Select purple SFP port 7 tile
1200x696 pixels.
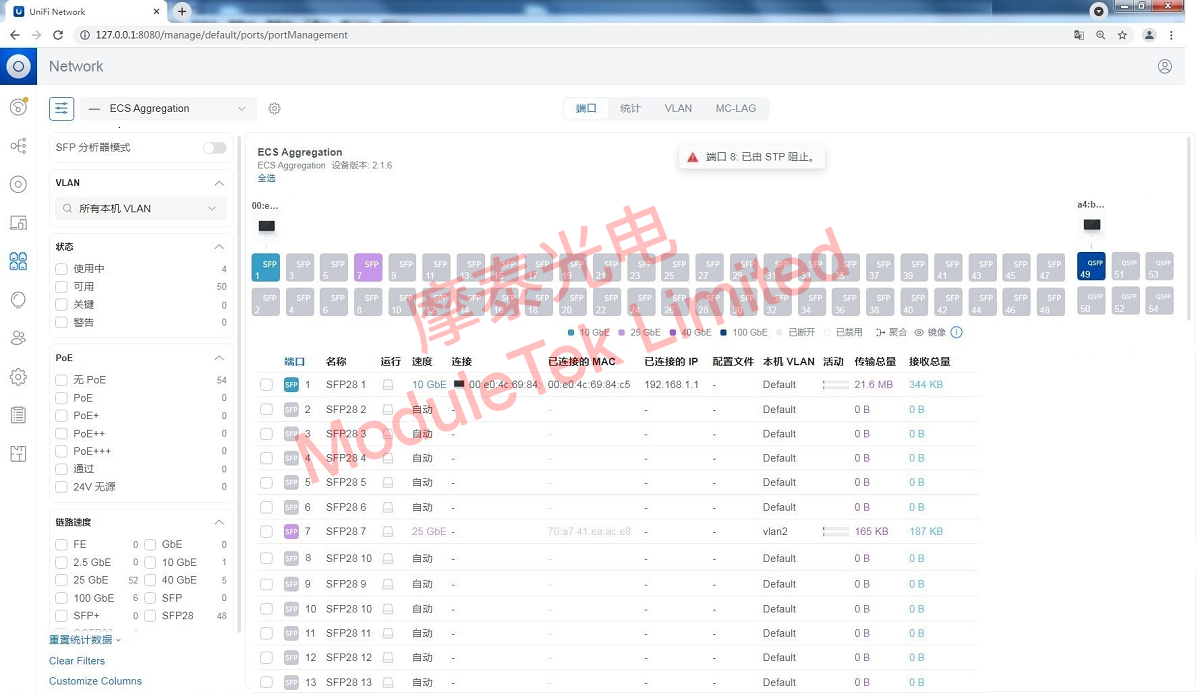coord(368,267)
